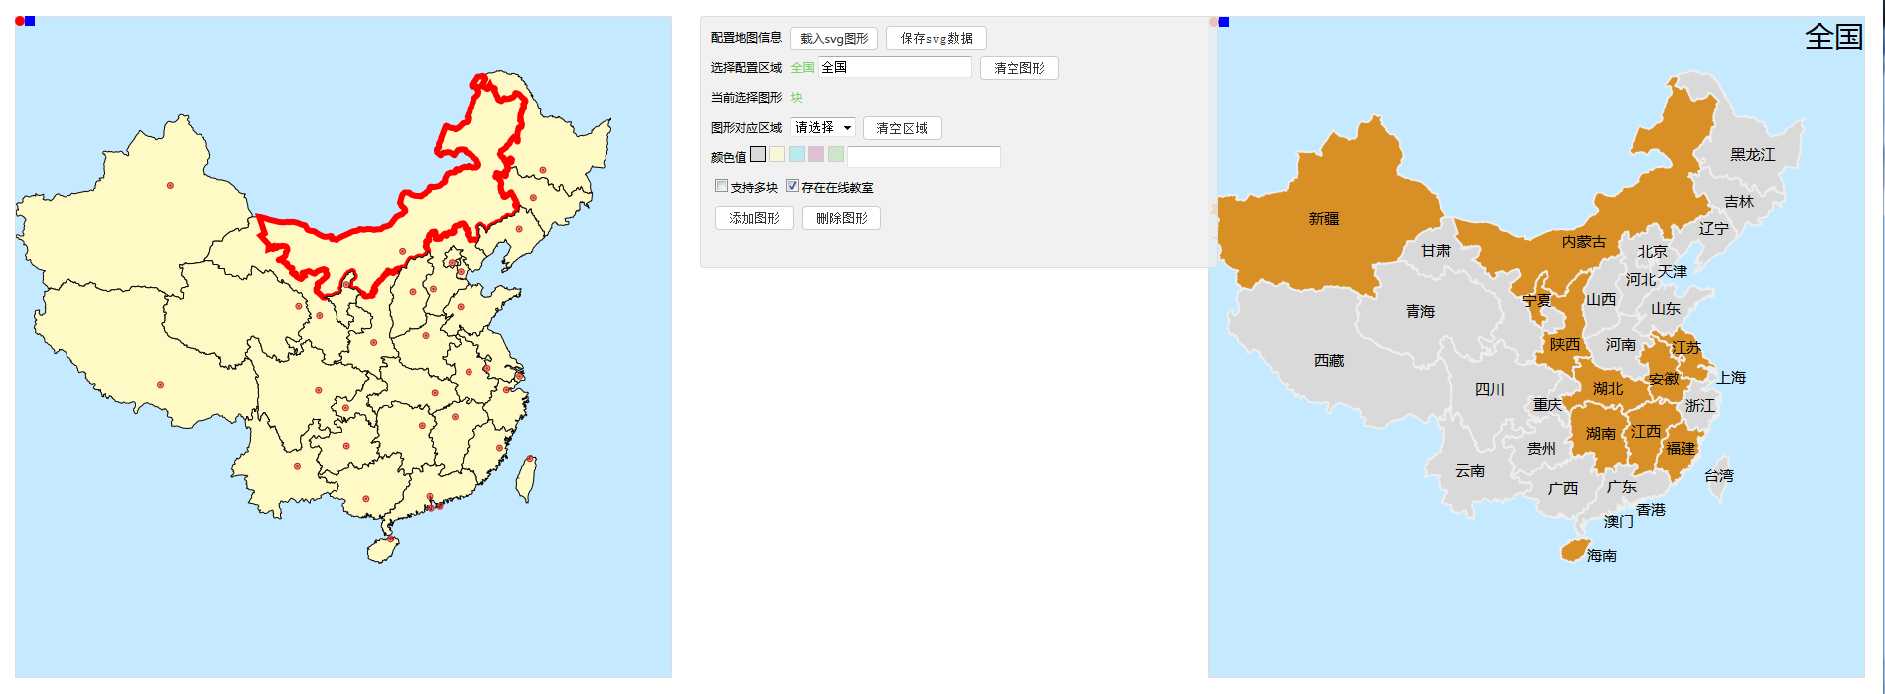Select the Taiwan island shape on left map
Image resolution: width=1885 pixels, height=694 pixels.
[526, 478]
